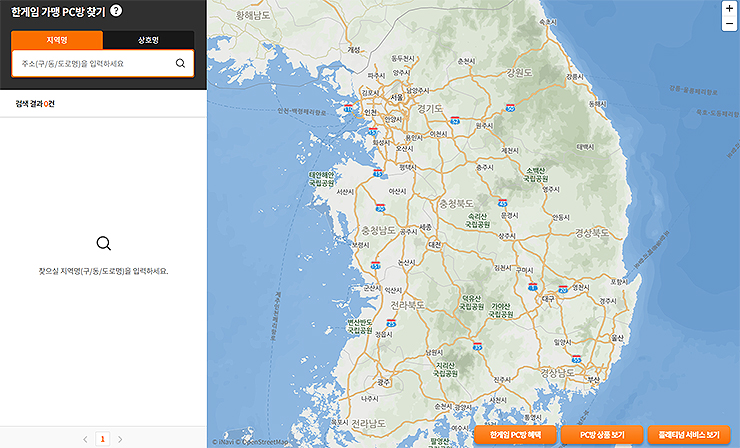Go to previous results page arrow
The height and width of the screenshot is (448, 740).
pyautogui.click(x=85, y=439)
